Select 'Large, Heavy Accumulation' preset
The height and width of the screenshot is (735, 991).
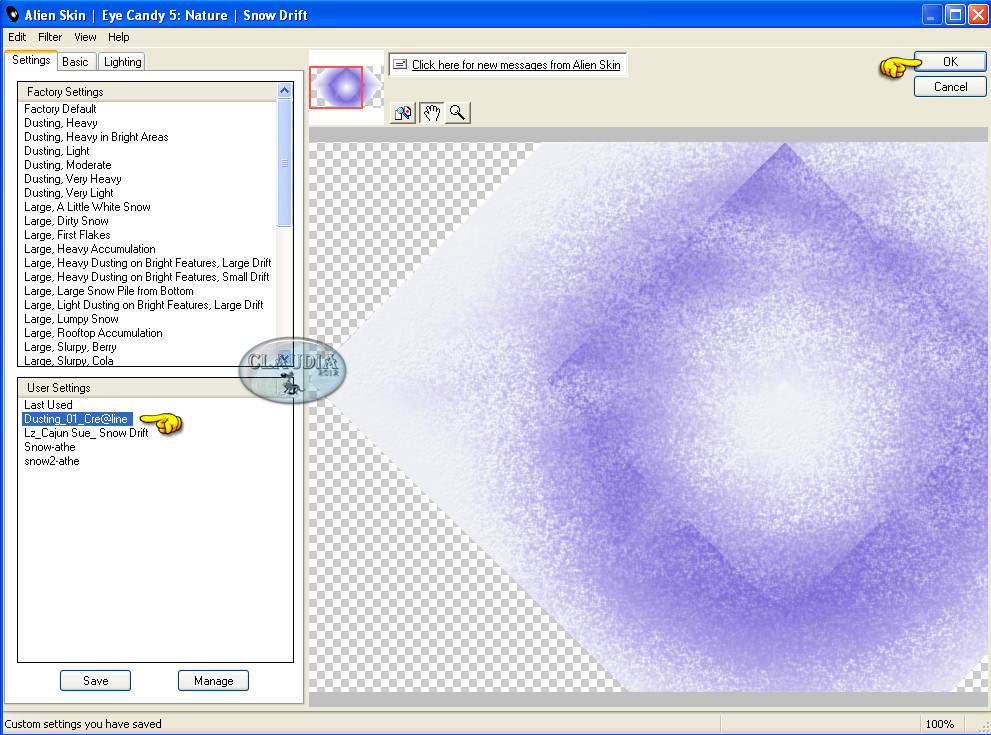[x=90, y=248]
